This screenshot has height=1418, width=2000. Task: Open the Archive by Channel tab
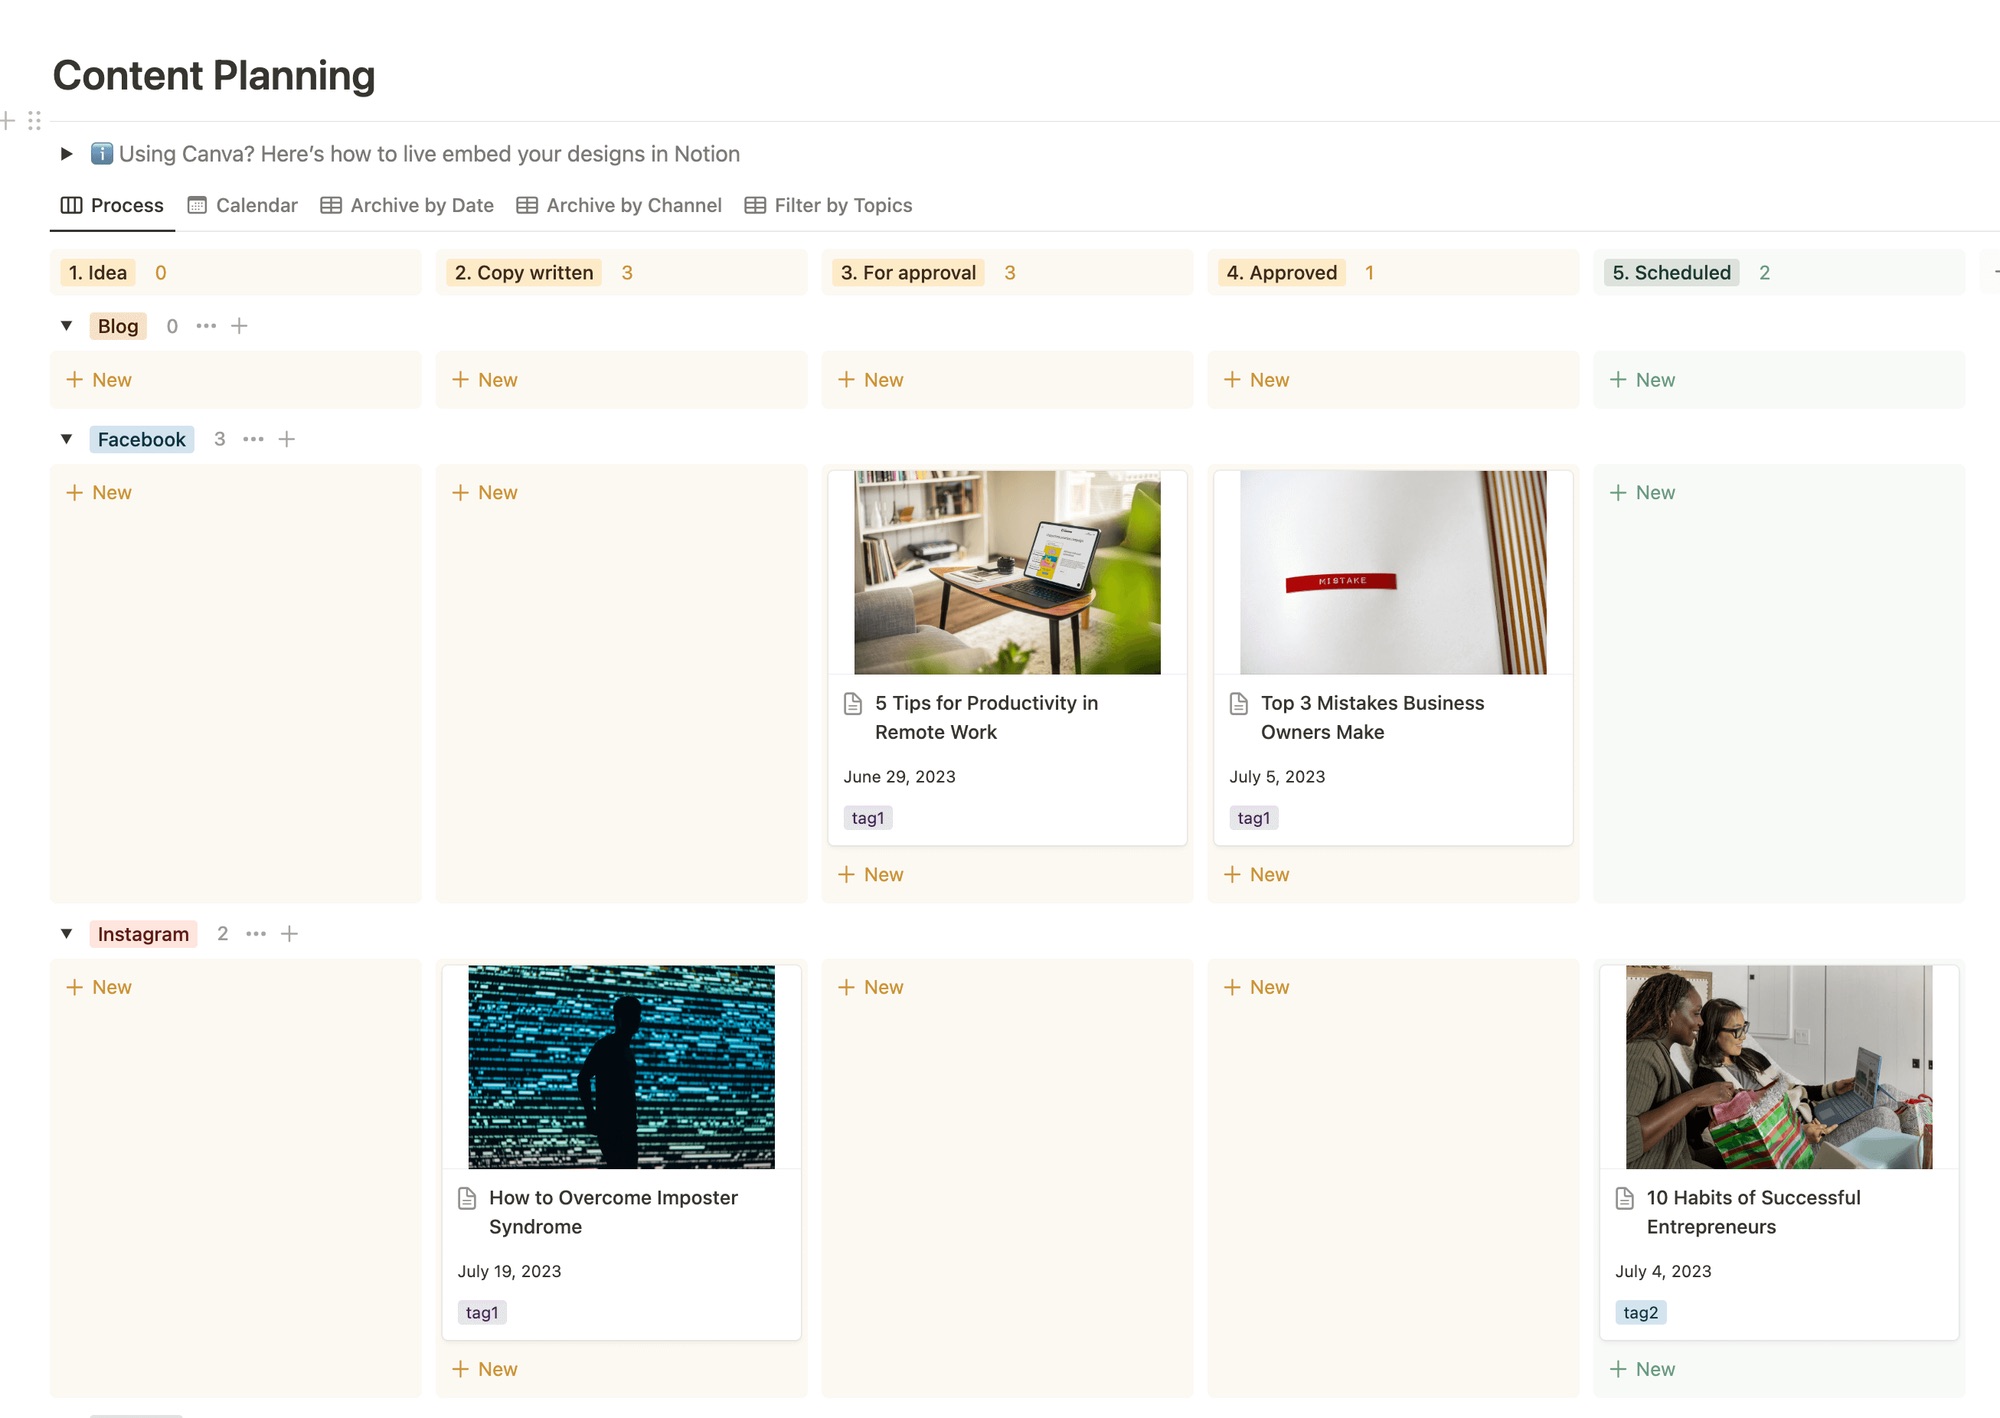tap(619, 205)
